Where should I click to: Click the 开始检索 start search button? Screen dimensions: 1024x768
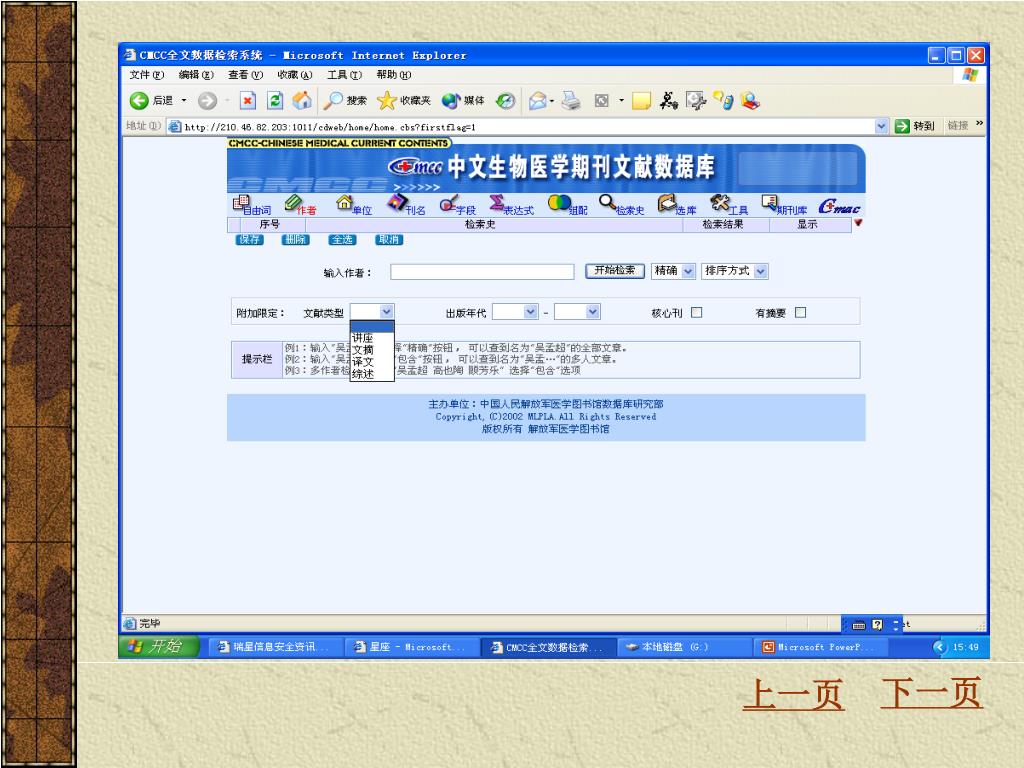point(615,270)
